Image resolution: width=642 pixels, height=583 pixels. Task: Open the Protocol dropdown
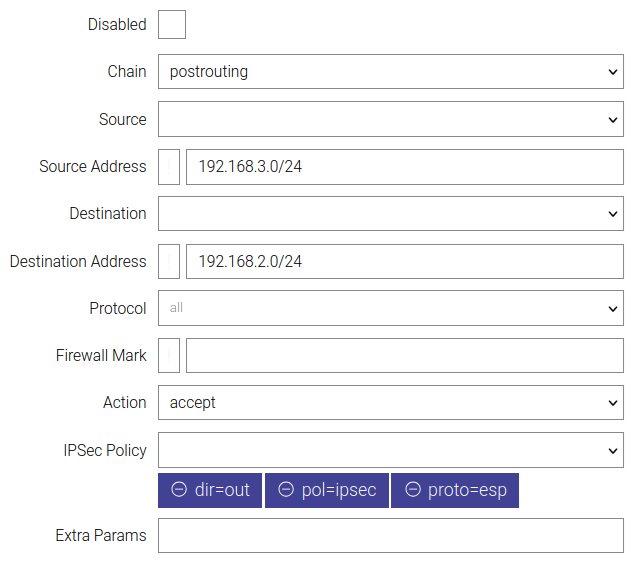(390, 309)
